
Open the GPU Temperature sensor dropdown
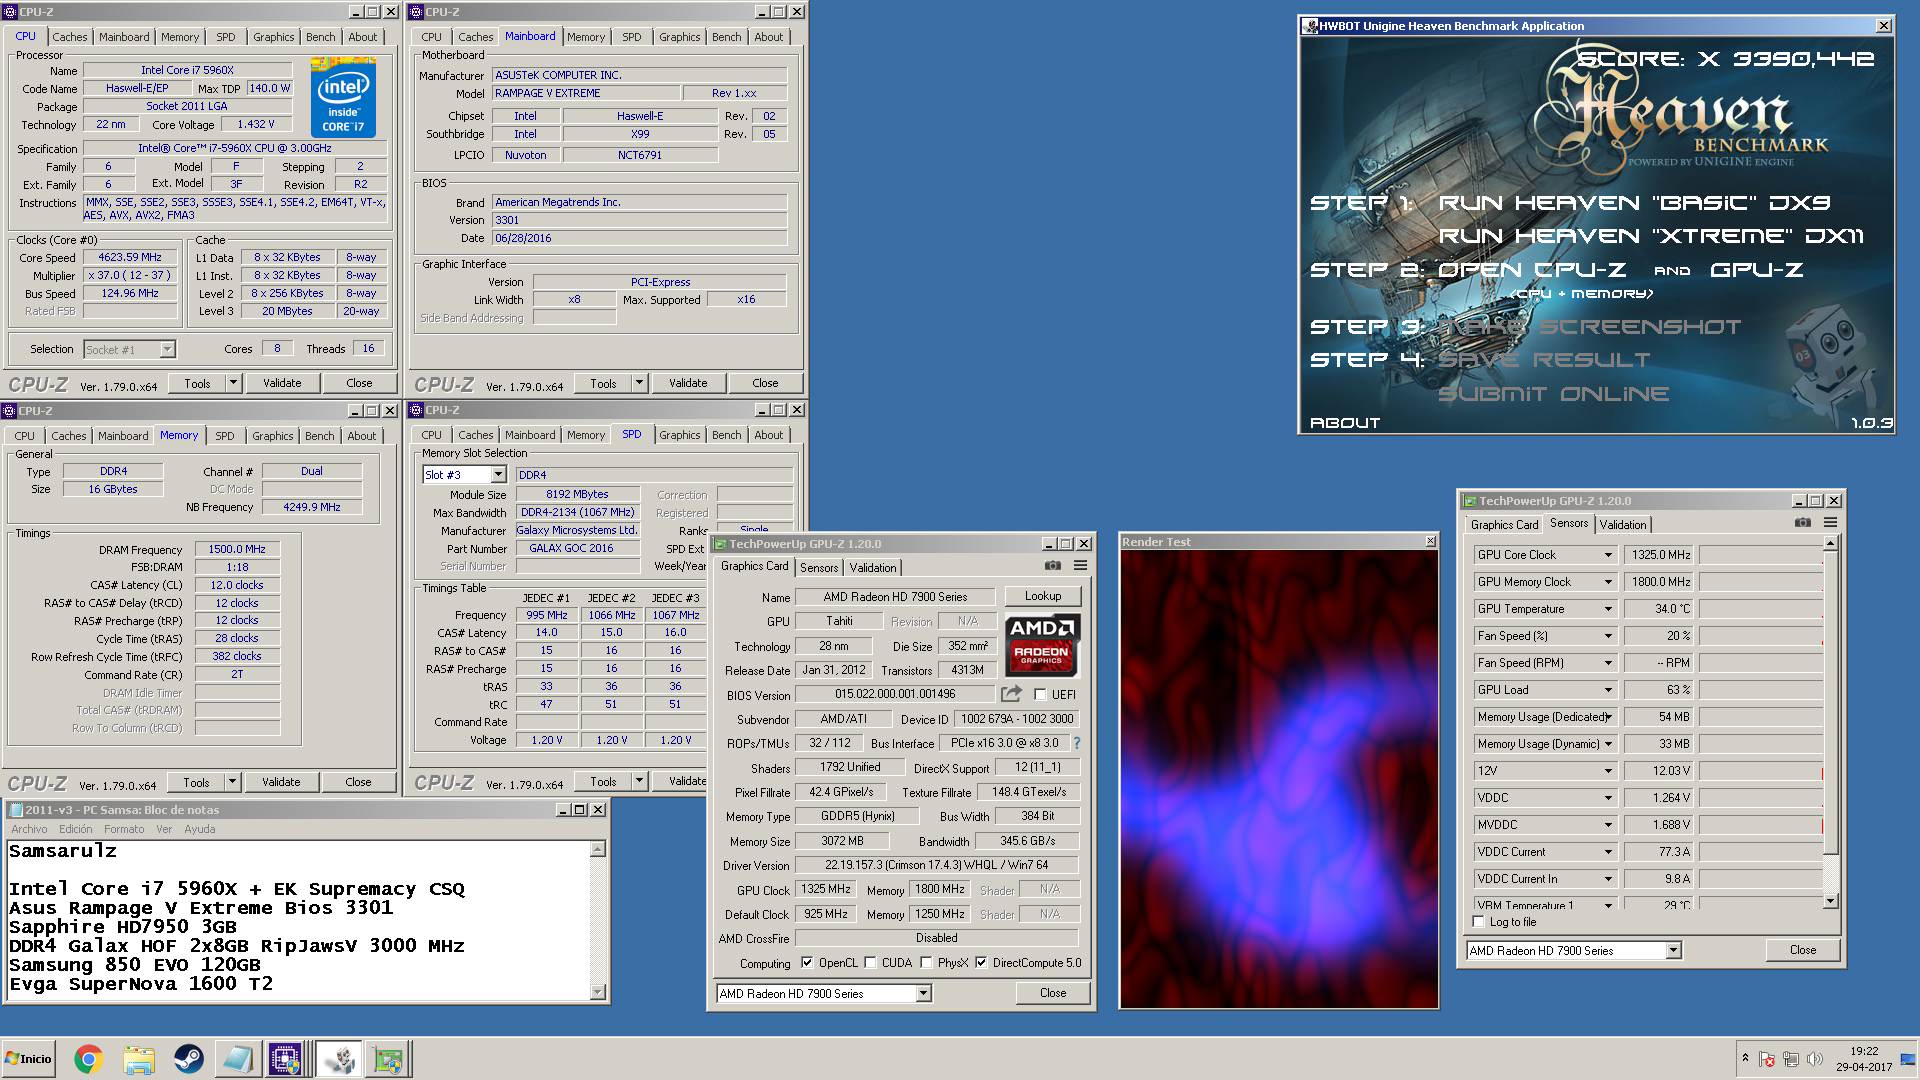click(1608, 609)
